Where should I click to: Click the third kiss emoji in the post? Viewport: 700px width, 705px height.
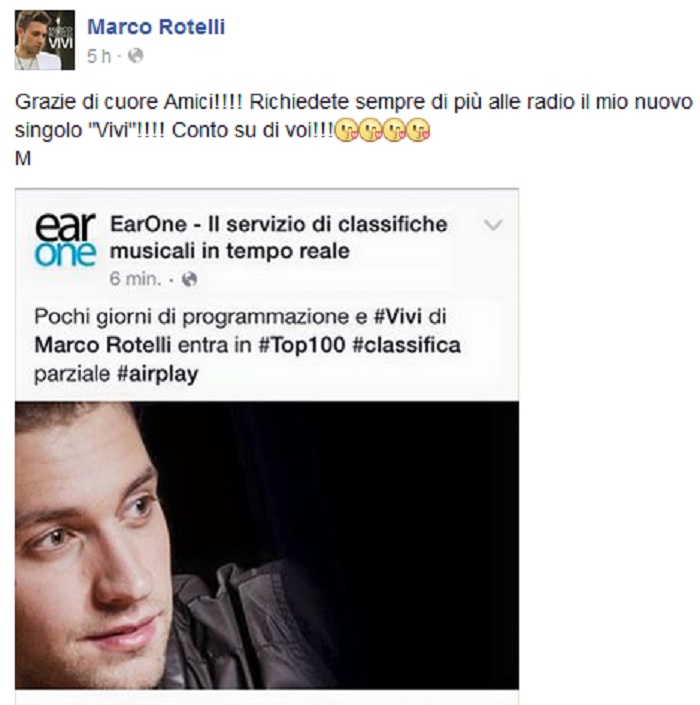click(x=394, y=130)
